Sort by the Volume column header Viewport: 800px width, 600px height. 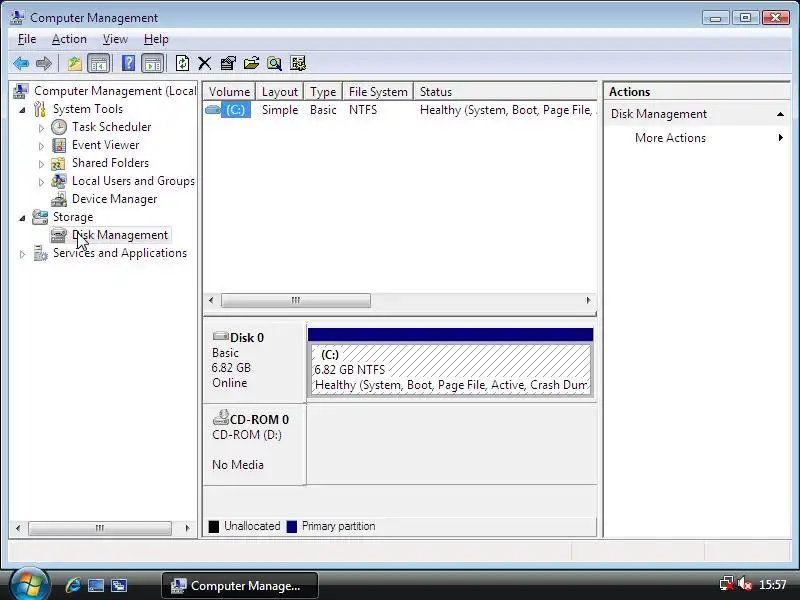(229, 91)
